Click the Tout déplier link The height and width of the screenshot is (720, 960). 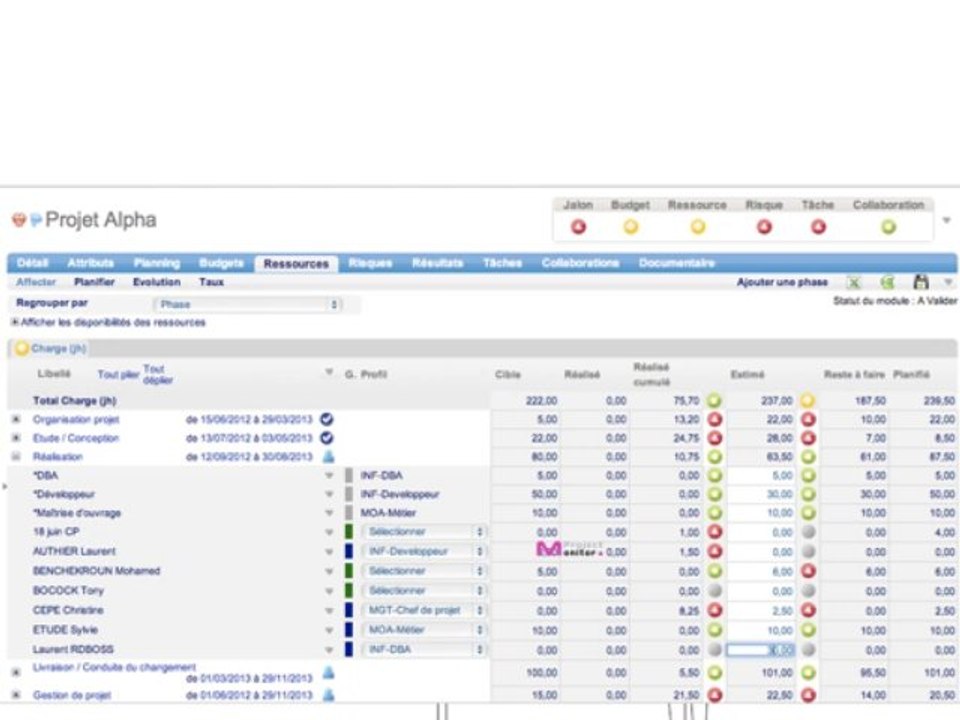[157, 374]
